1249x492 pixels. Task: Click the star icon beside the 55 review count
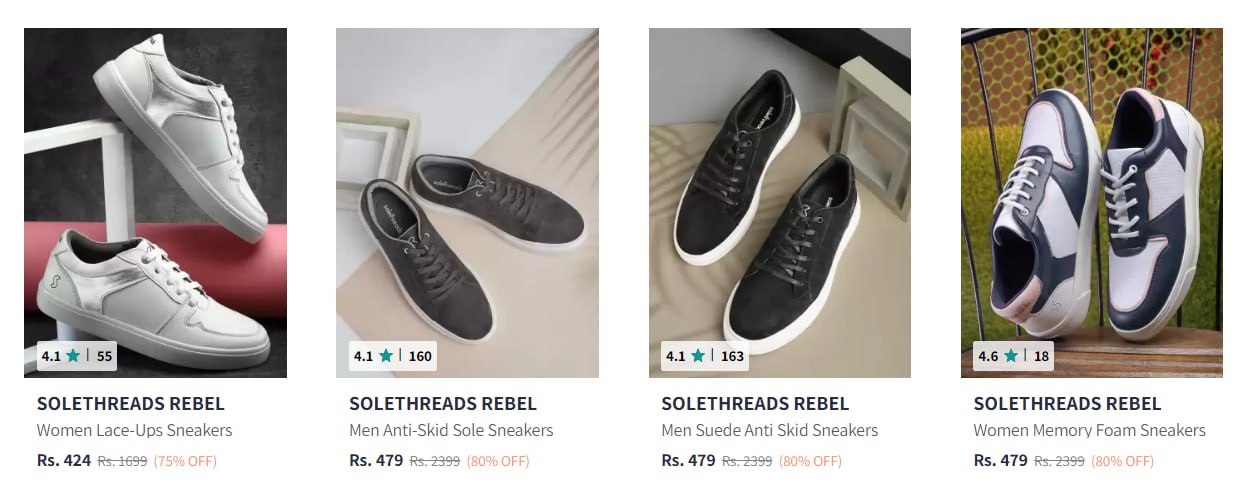pos(73,356)
